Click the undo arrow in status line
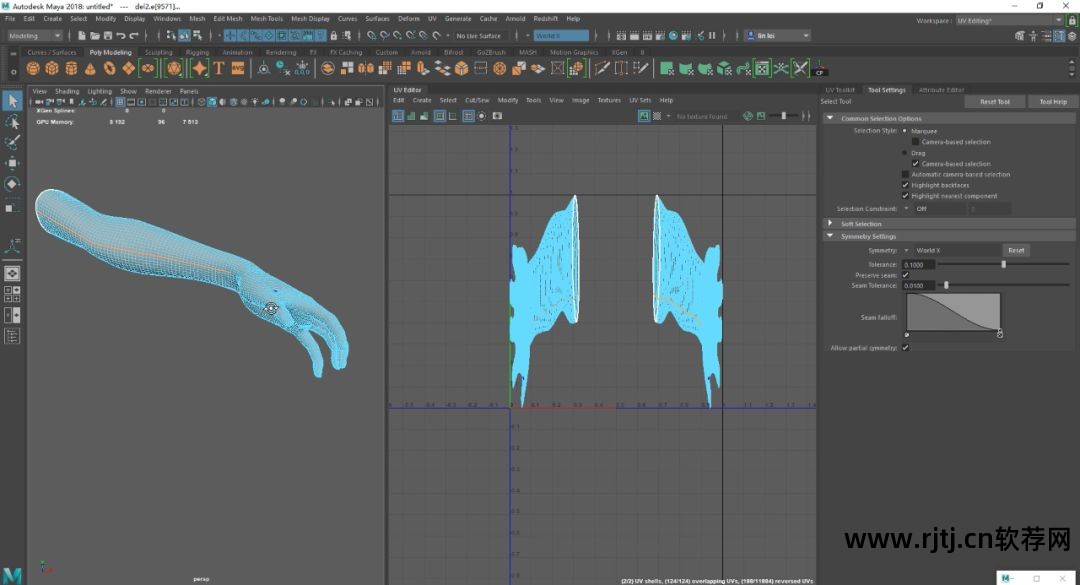The width and height of the screenshot is (1080, 585). click(x=121, y=36)
